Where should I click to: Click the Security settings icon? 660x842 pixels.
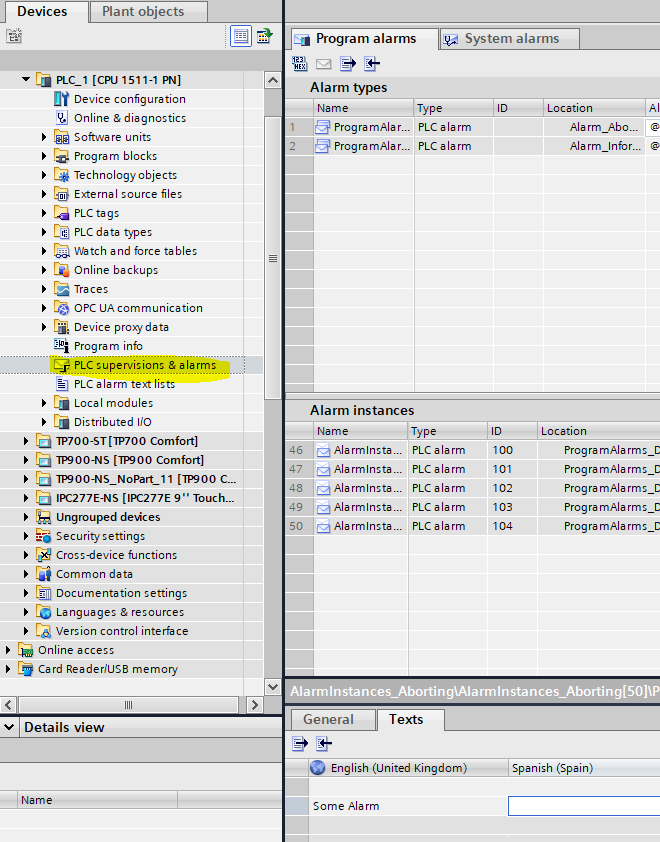tap(43, 536)
